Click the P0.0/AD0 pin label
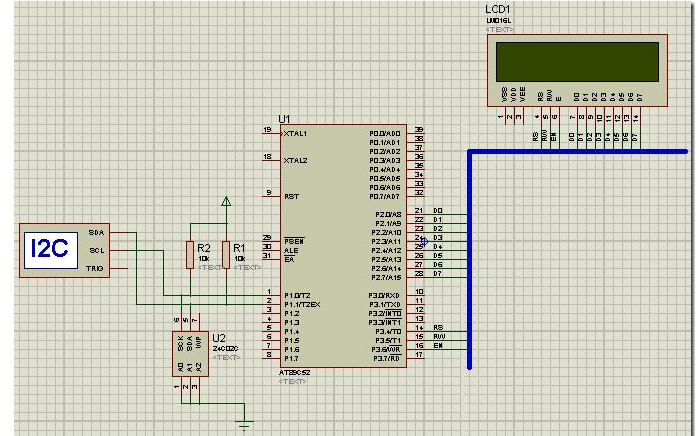The image size is (699, 436). click(x=385, y=134)
